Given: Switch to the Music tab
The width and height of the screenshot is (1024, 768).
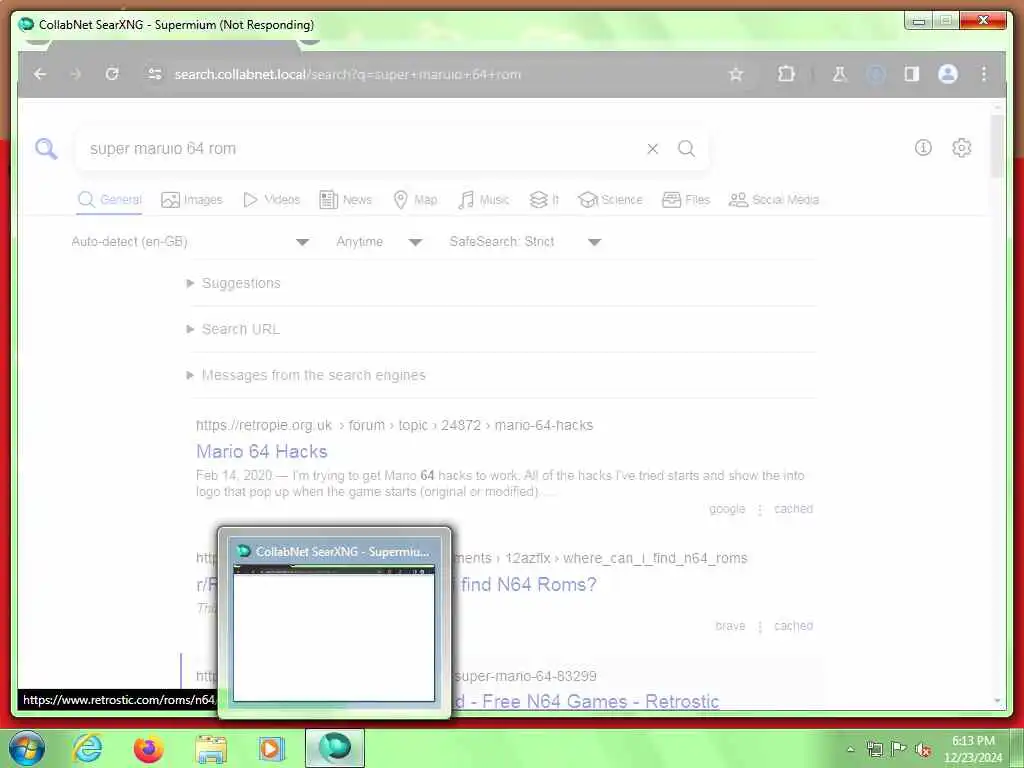Looking at the screenshot, I should [x=483, y=200].
